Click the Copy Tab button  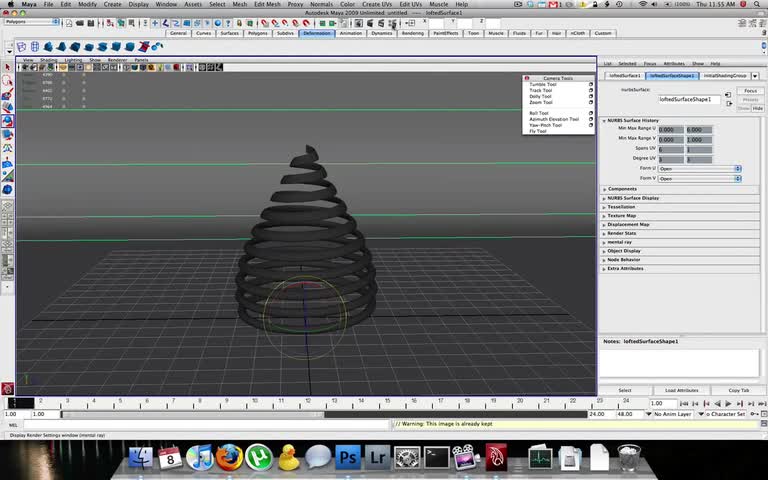(739, 390)
